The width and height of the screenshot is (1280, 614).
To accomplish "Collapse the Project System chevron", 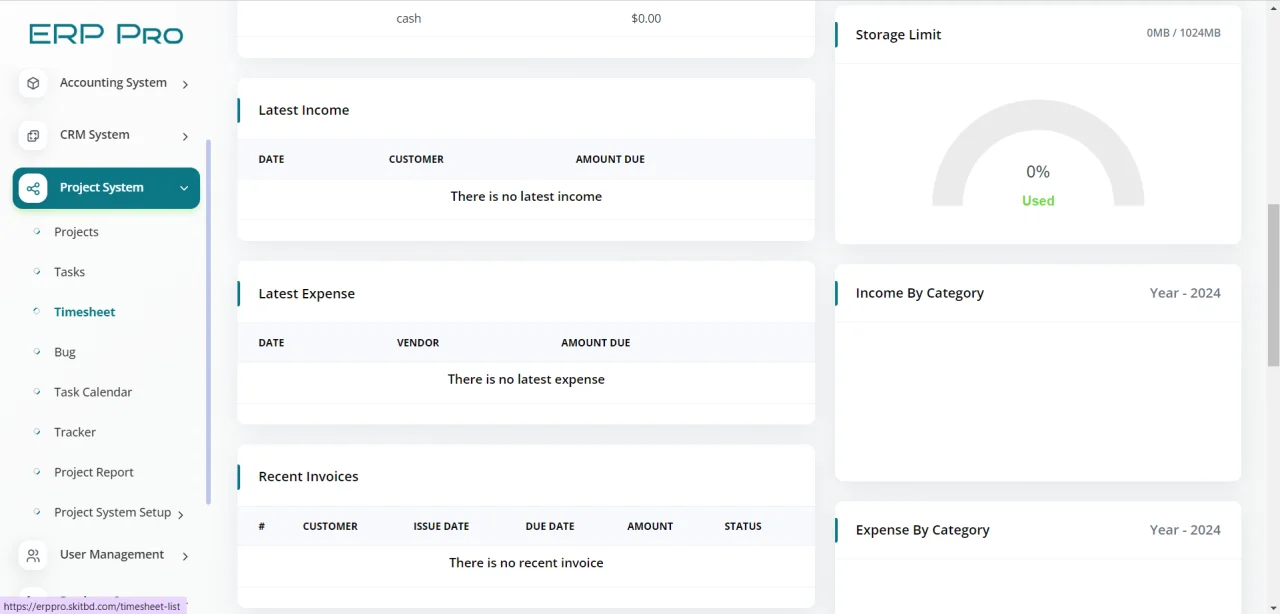I will 184,188.
